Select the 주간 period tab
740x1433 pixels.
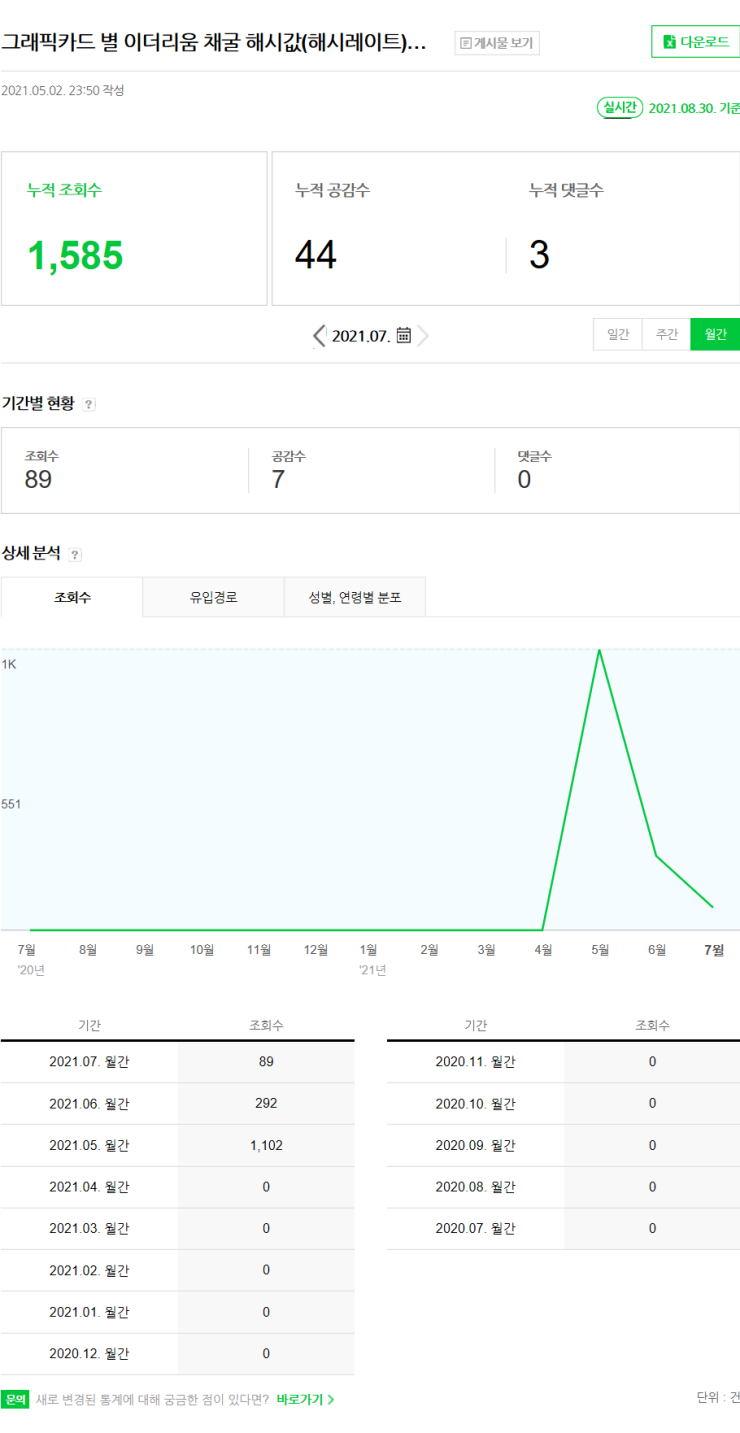(x=667, y=334)
